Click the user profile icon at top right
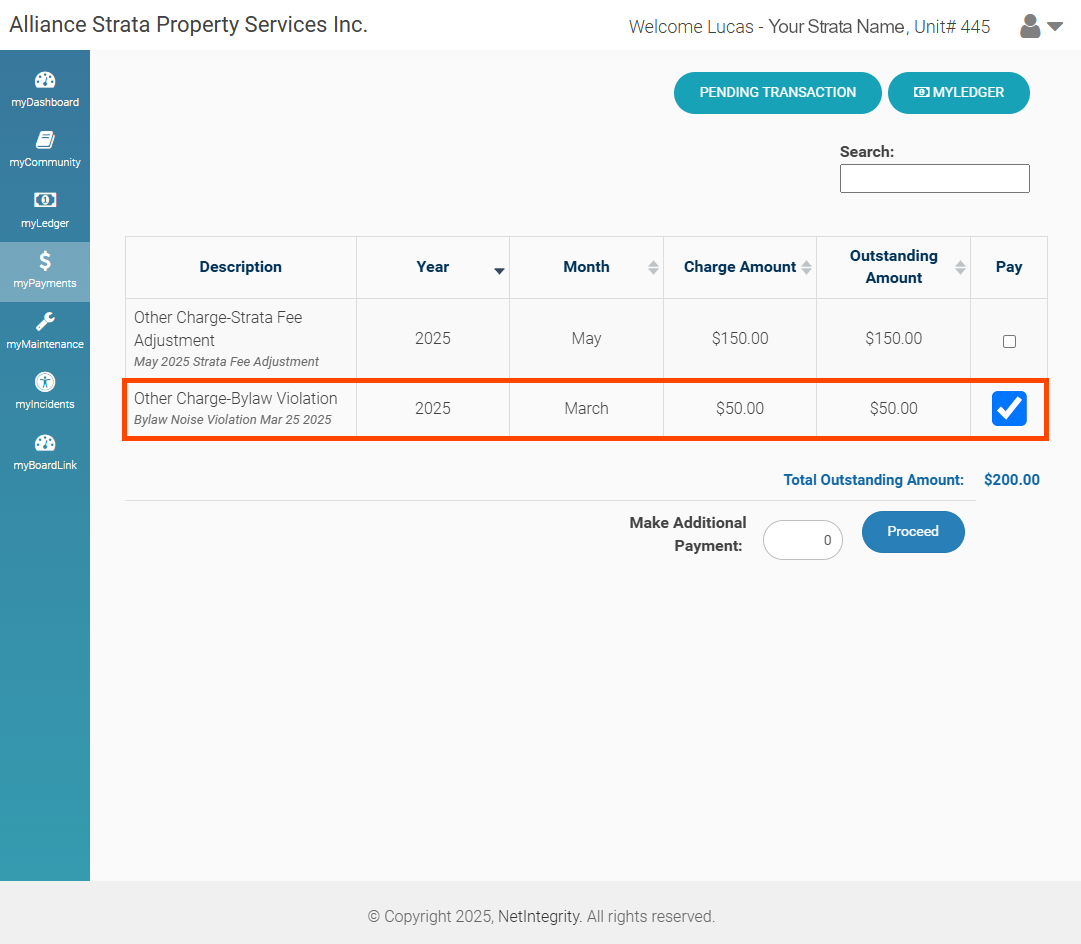Image resolution: width=1081 pixels, height=944 pixels. [x=1029, y=26]
